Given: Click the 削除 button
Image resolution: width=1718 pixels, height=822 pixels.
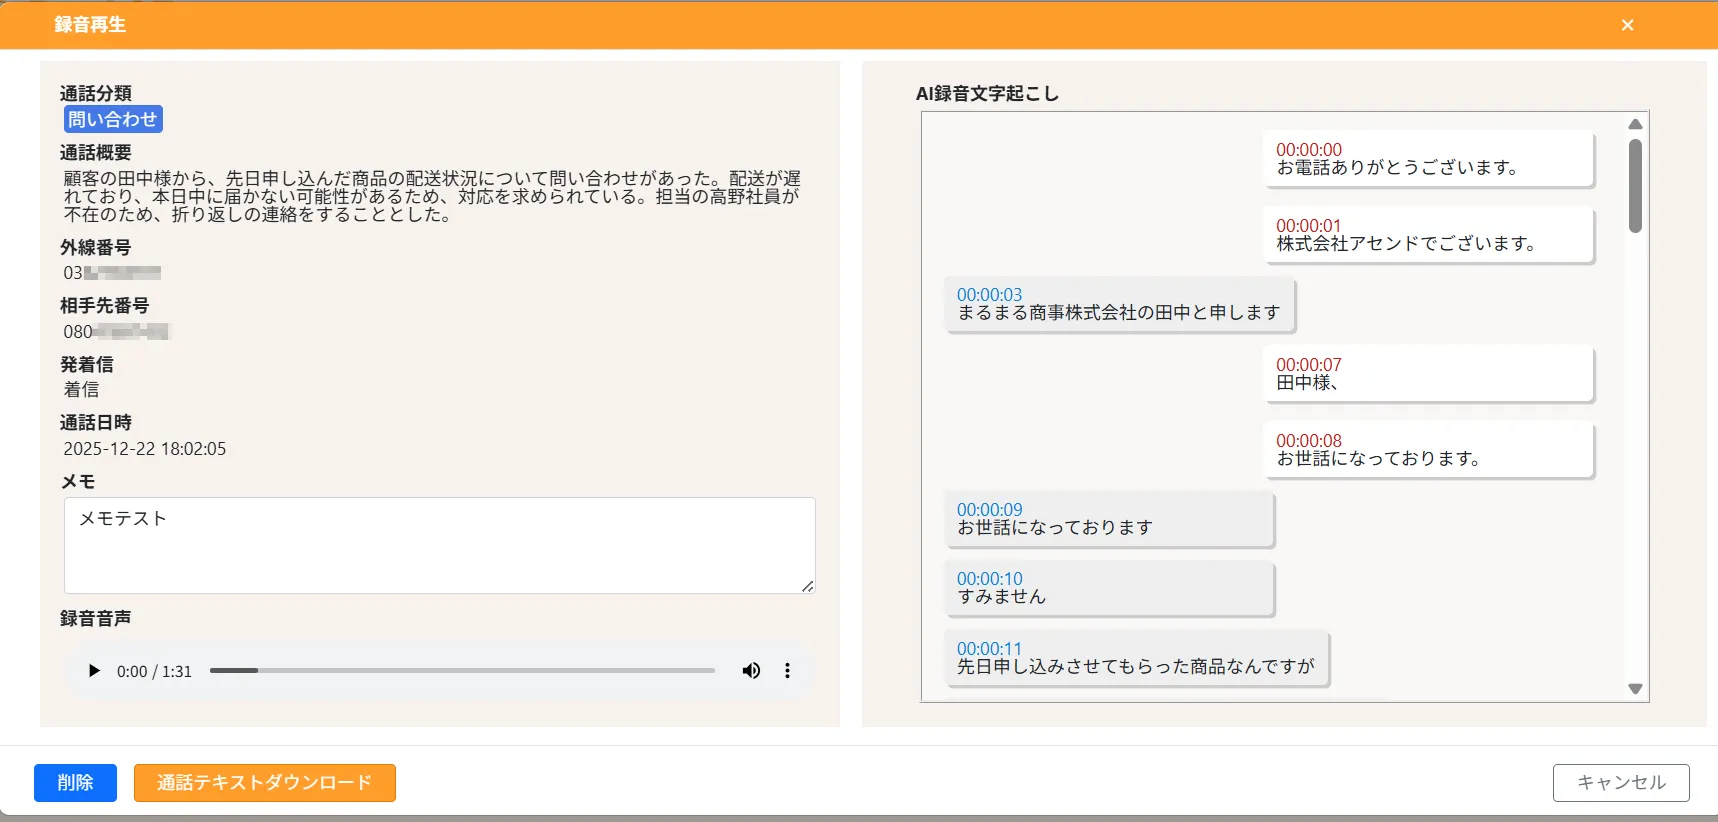Looking at the screenshot, I should [x=75, y=783].
